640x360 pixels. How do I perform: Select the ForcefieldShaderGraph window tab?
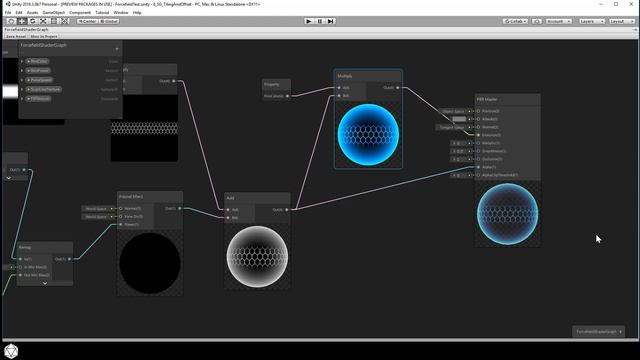27,30
